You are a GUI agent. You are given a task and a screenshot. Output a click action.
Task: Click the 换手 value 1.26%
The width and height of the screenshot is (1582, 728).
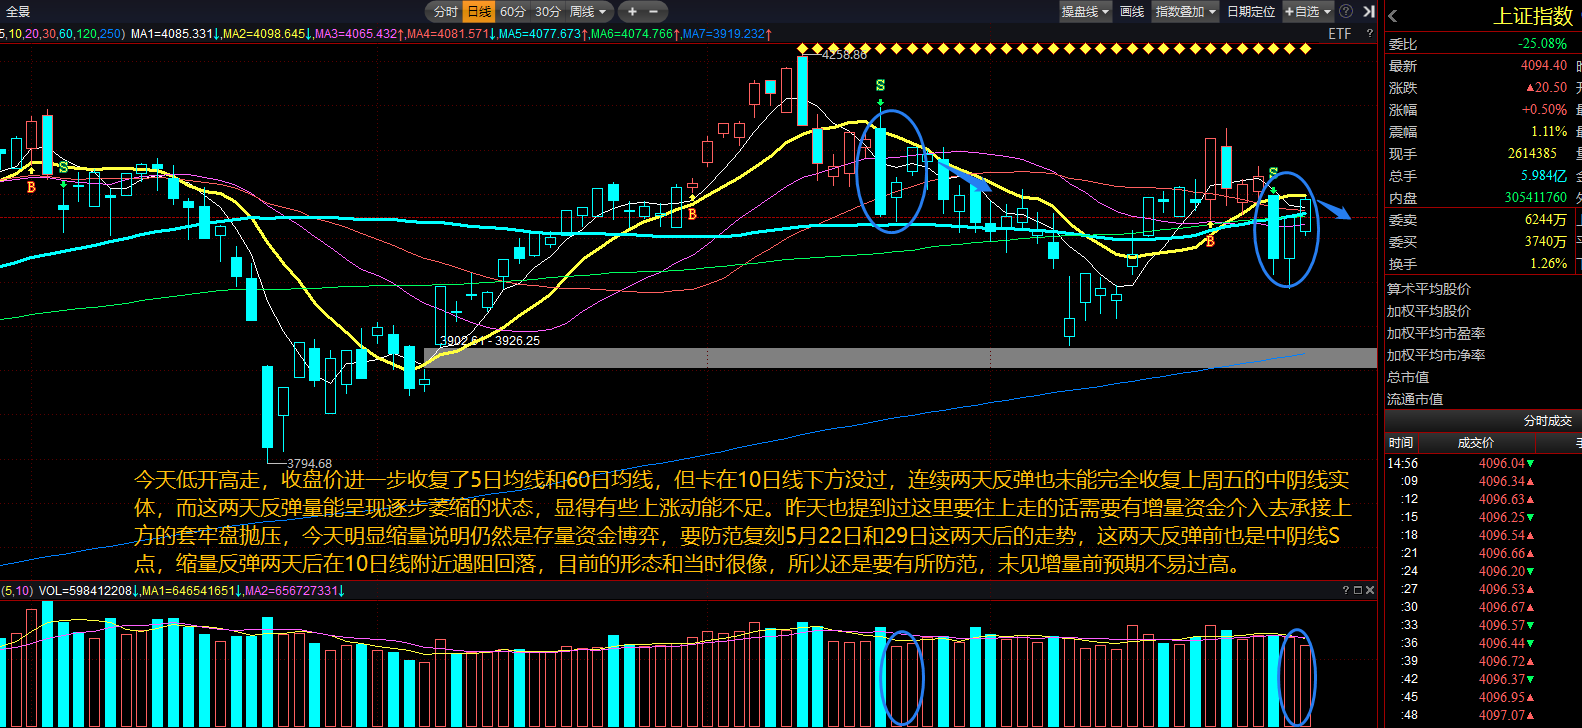coord(1549,264)
